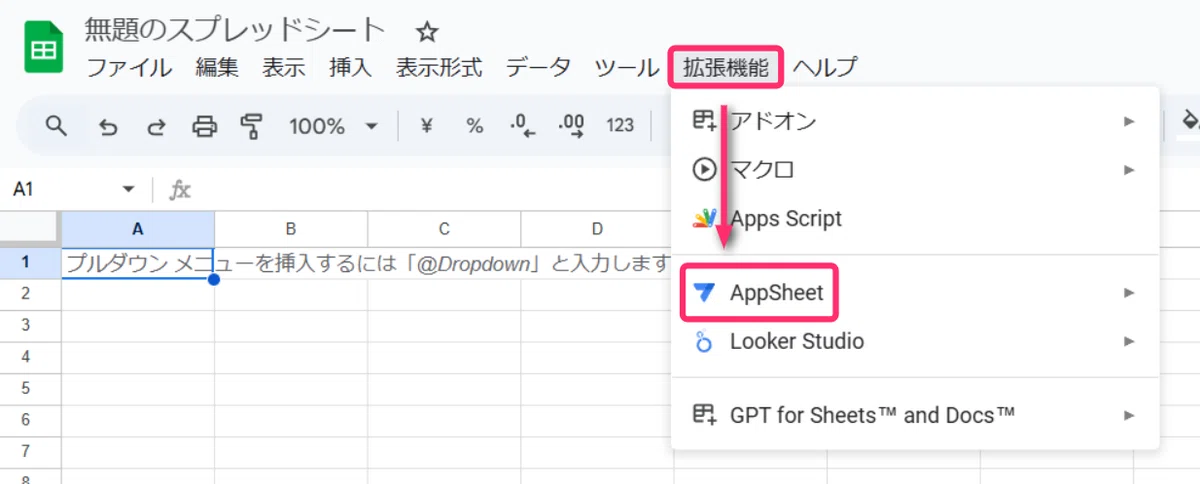Viewport: 1200px width, 484px height.
Task: Click the アドオン add-on icon
Action: [x=705, y=121]
